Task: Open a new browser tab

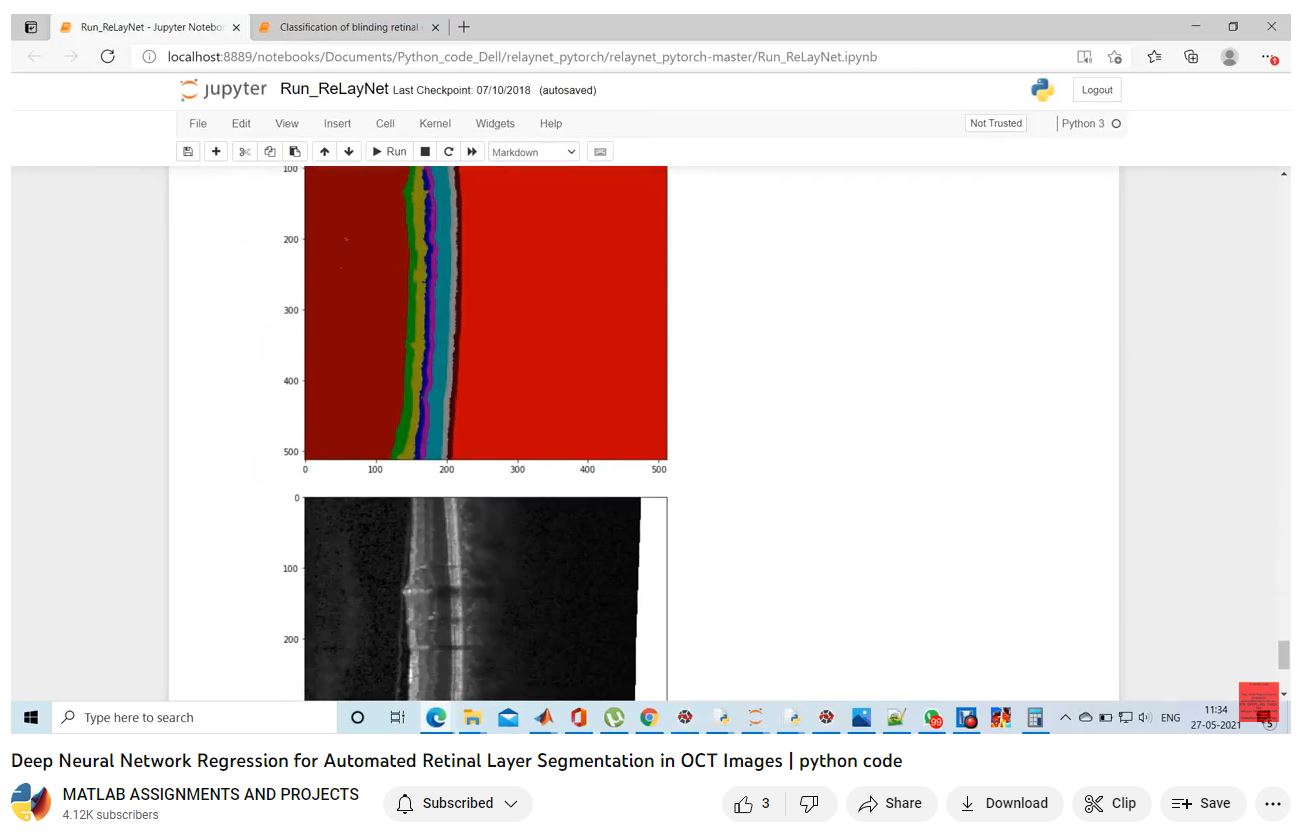Action: [x=464, y=27]
